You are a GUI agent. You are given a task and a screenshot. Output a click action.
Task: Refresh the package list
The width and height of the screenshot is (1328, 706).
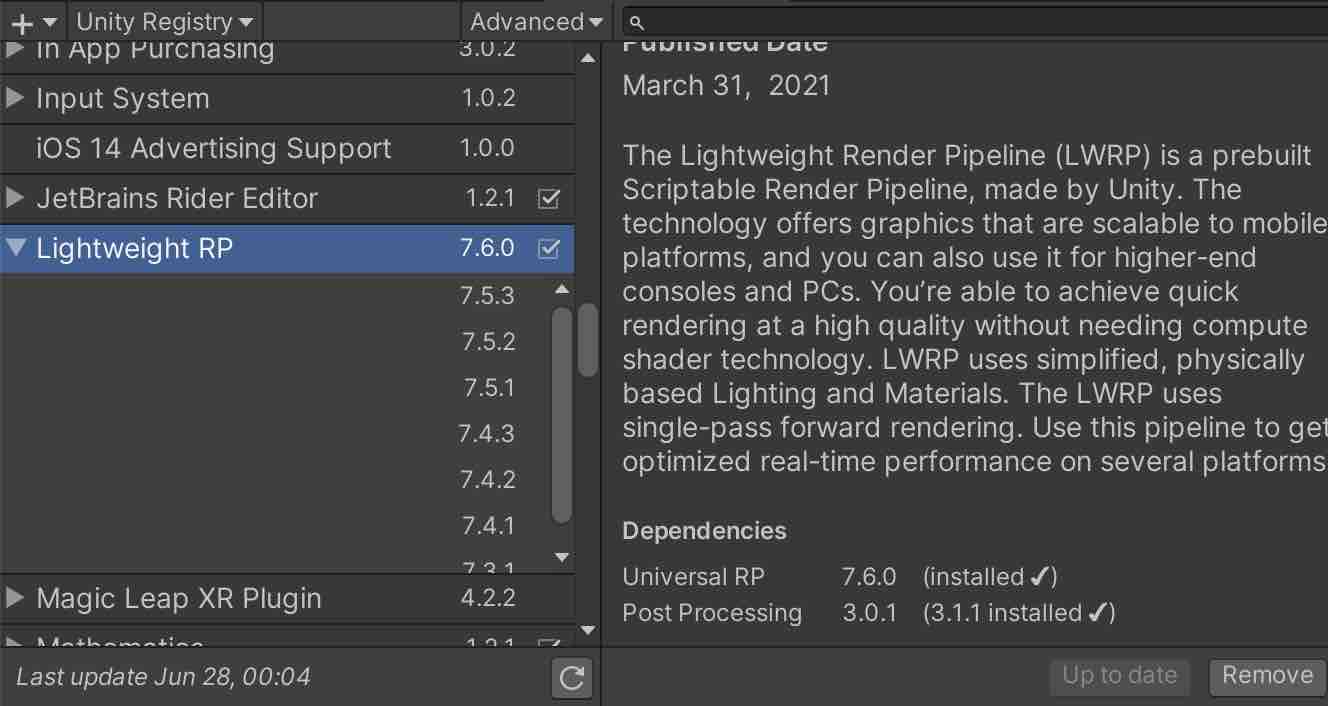point(572,678)
